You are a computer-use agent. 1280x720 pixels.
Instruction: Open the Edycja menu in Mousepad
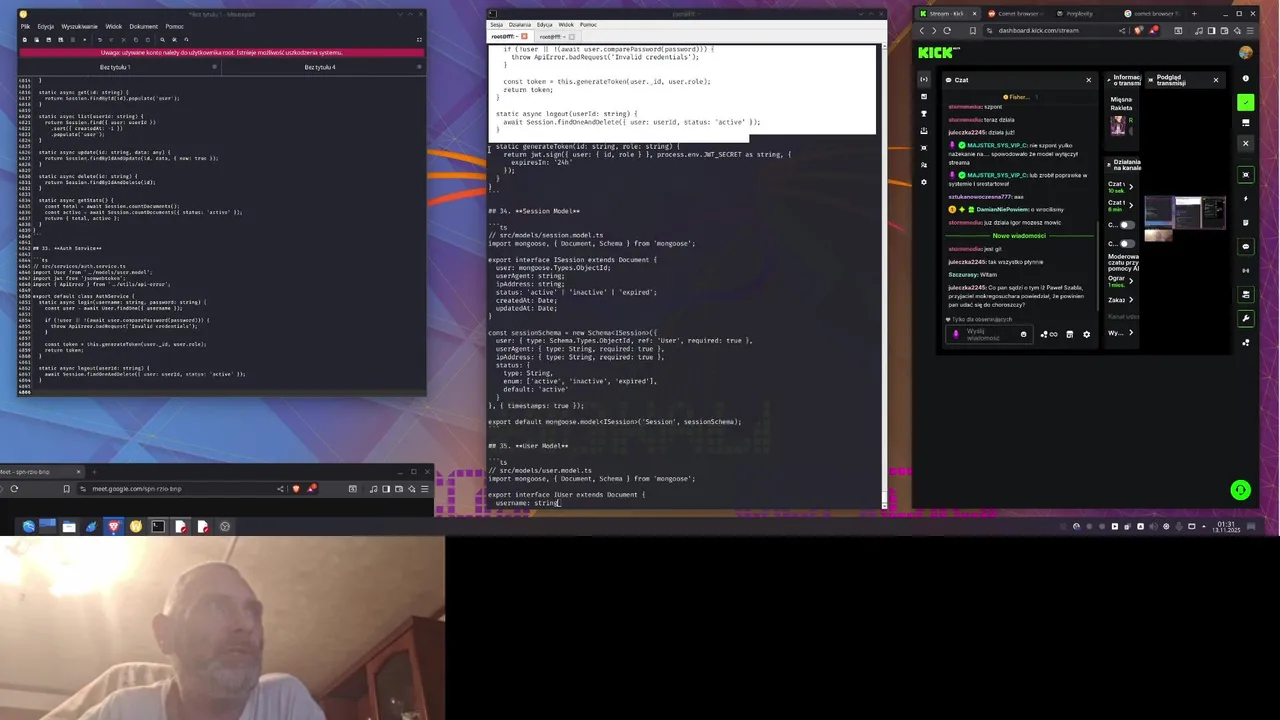click(46, 26)
